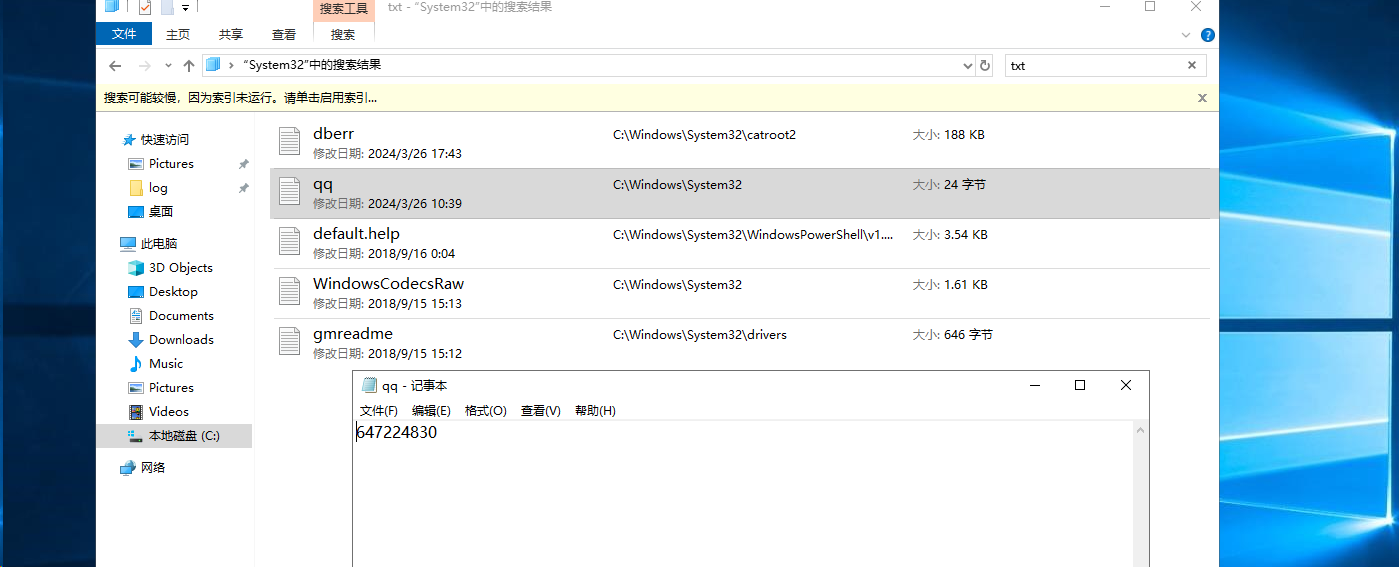1399x567 pixels.
Task: Minimize the qq Notepad window
Action: point(1034,385)
